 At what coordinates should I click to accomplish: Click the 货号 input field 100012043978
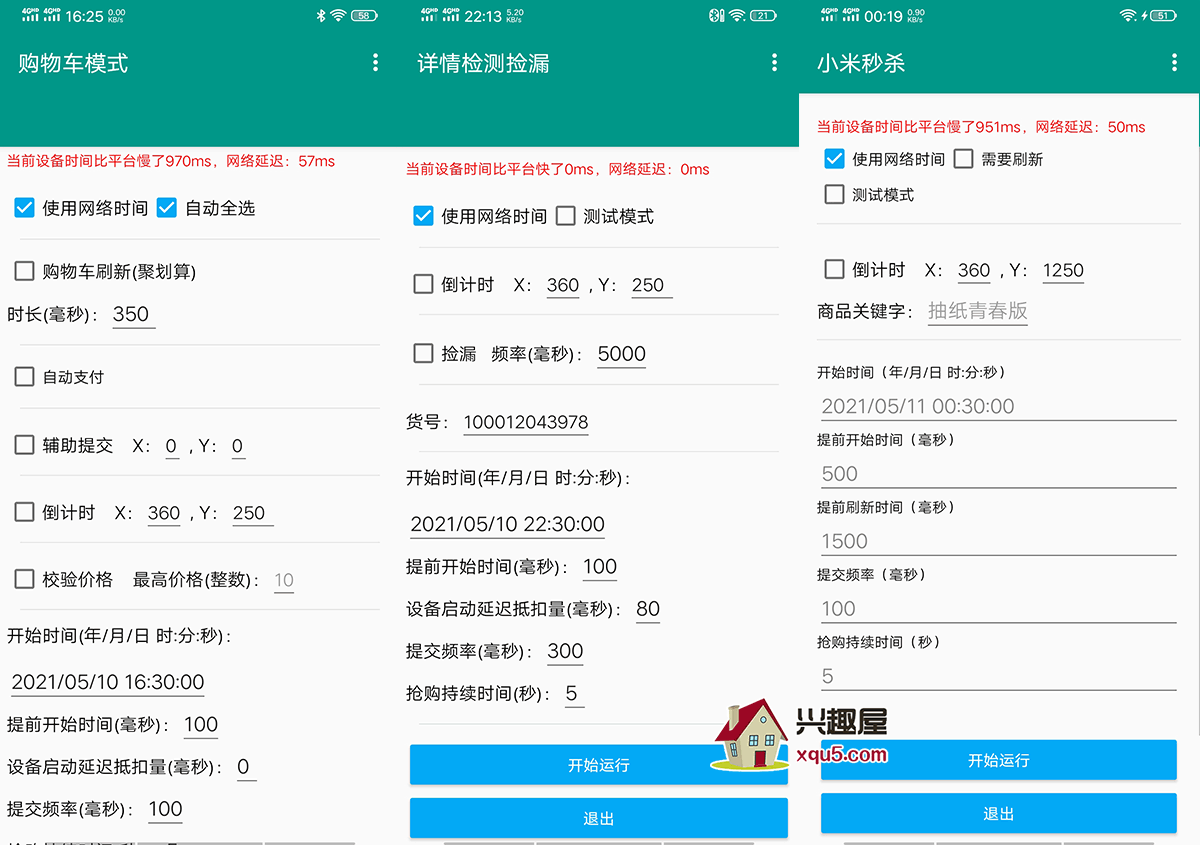(x=526, y=422)
